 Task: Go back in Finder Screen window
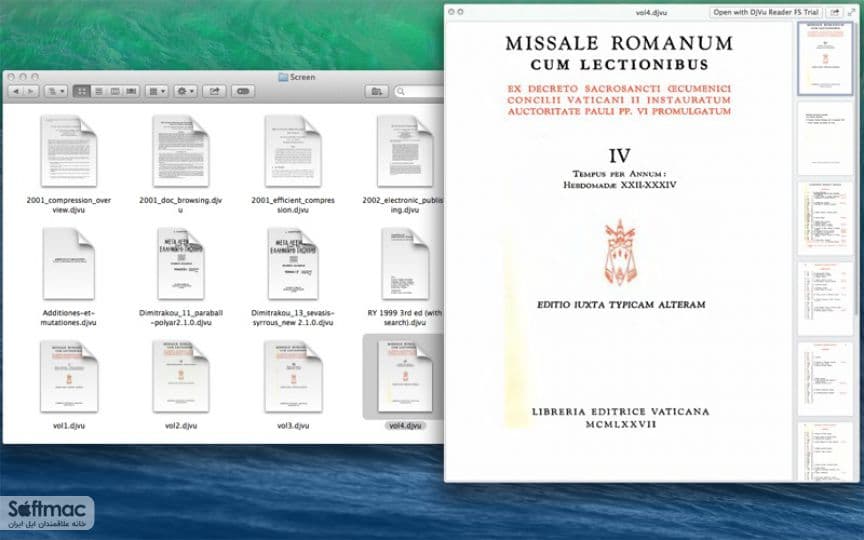click(x=16, y=91)
